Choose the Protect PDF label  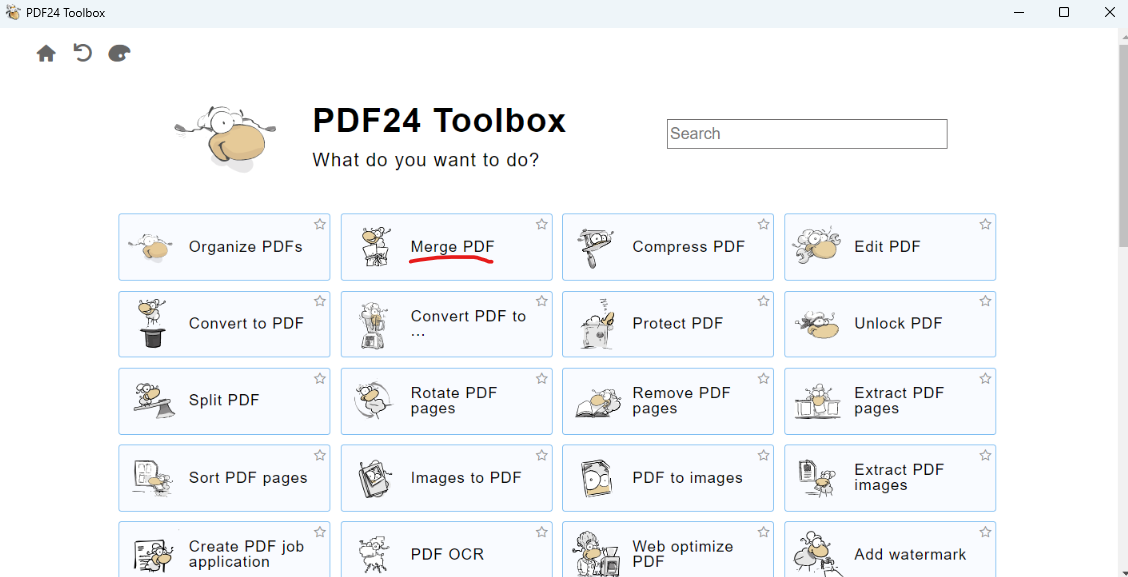click(678, 324)
